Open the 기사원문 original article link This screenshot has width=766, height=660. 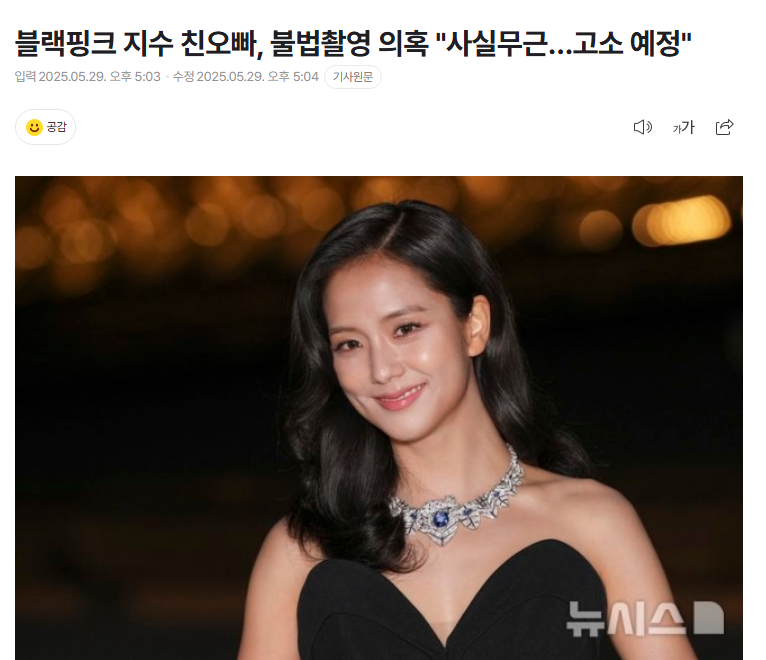click(x=353, y=77)
